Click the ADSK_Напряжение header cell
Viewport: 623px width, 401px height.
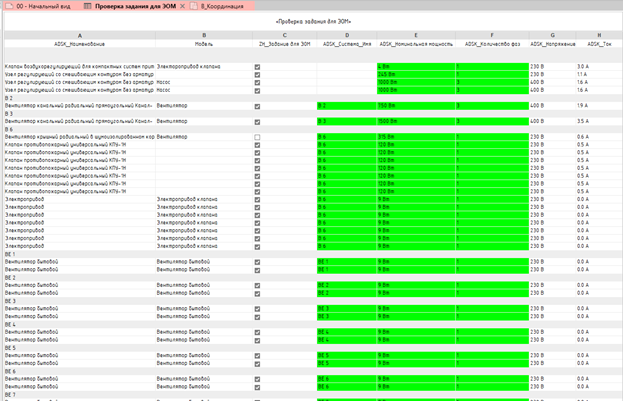pos(552,44)
